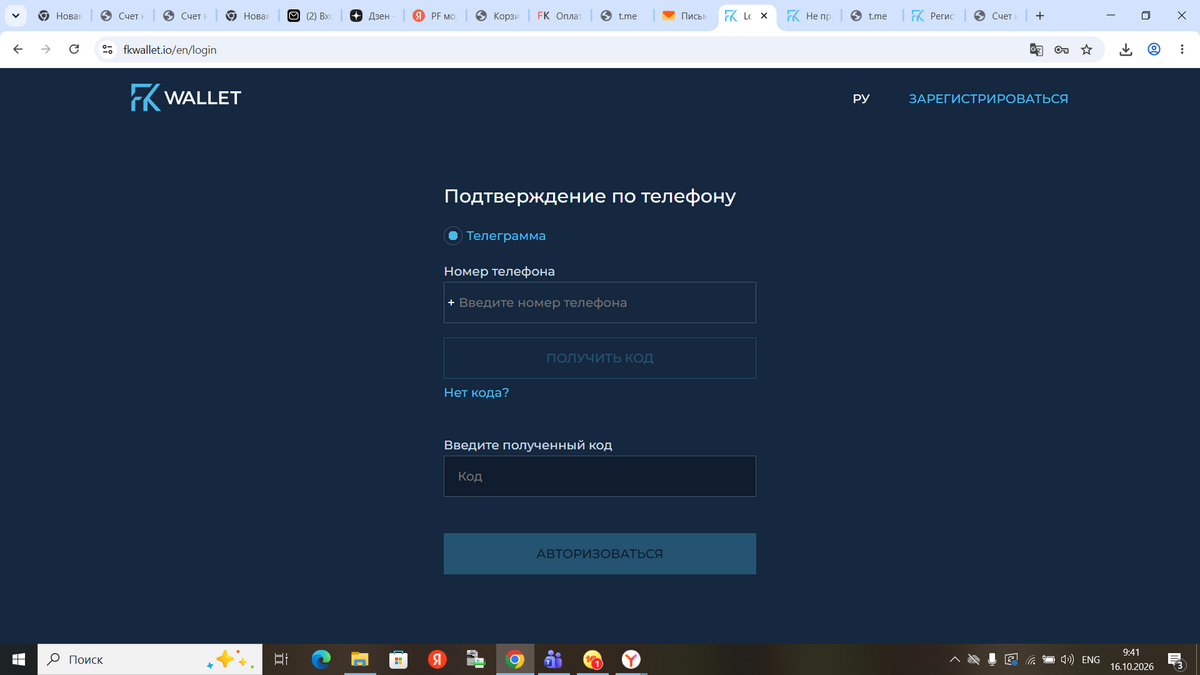This screenshot has width=1200, height=675.
Task: Launch Microsoft Edge from the taskbar
Action: point(321,659)
